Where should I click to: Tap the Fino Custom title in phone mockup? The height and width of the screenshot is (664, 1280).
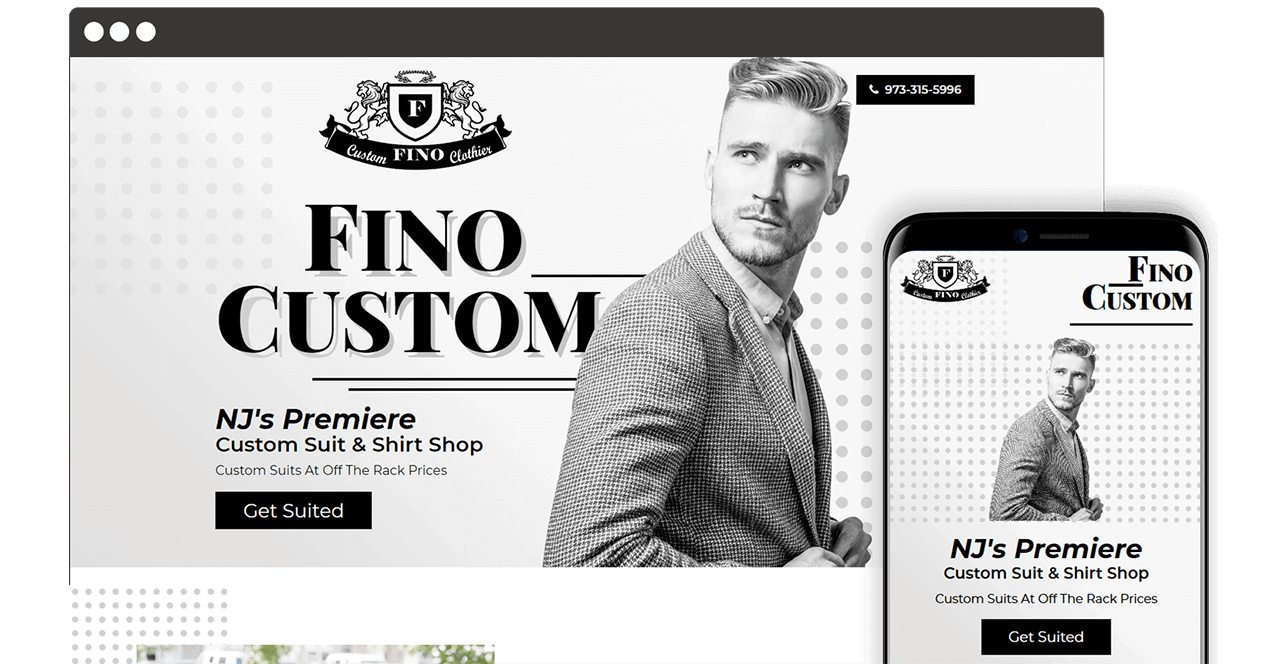[1137, 285]
